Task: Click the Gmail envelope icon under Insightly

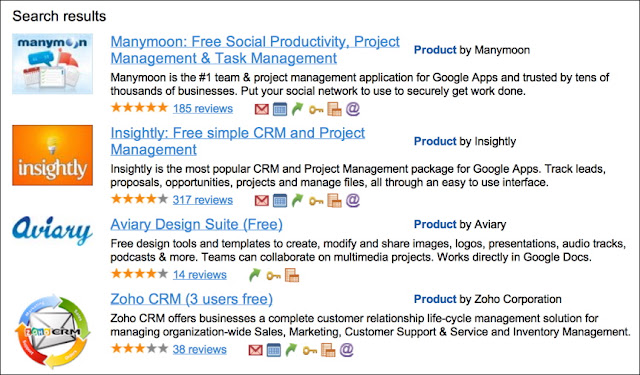Action: tap(262, 201)
